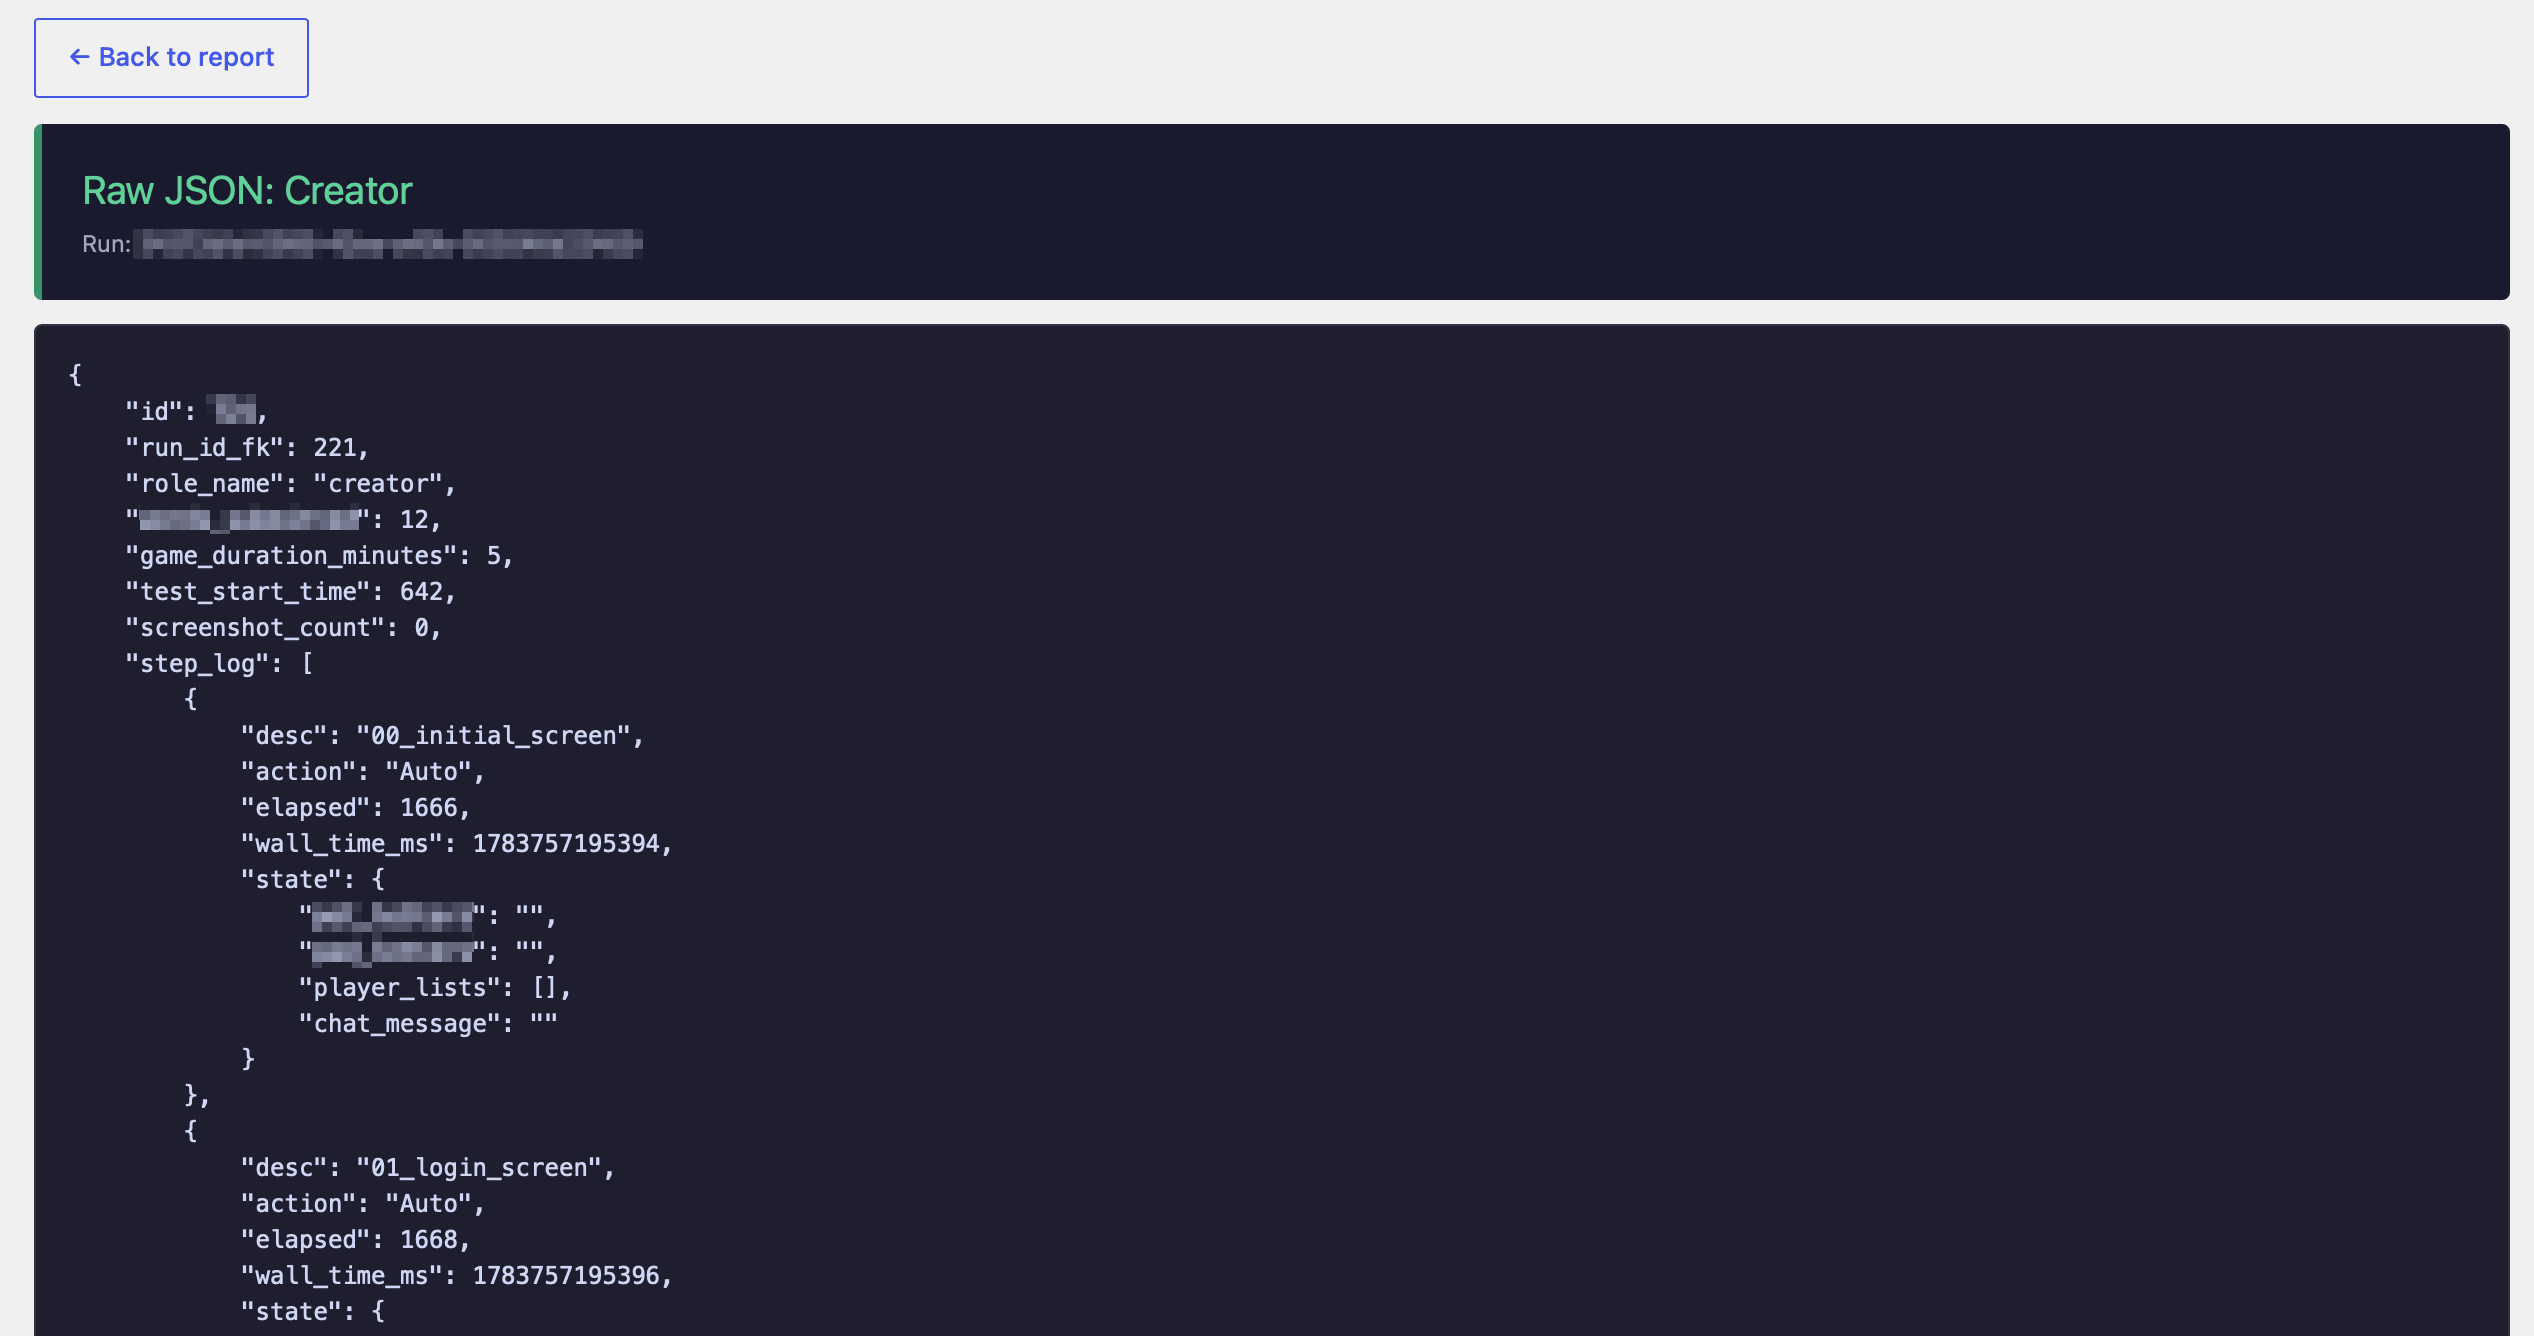Click the "step_log" opening bracket line

click(218, 663)
